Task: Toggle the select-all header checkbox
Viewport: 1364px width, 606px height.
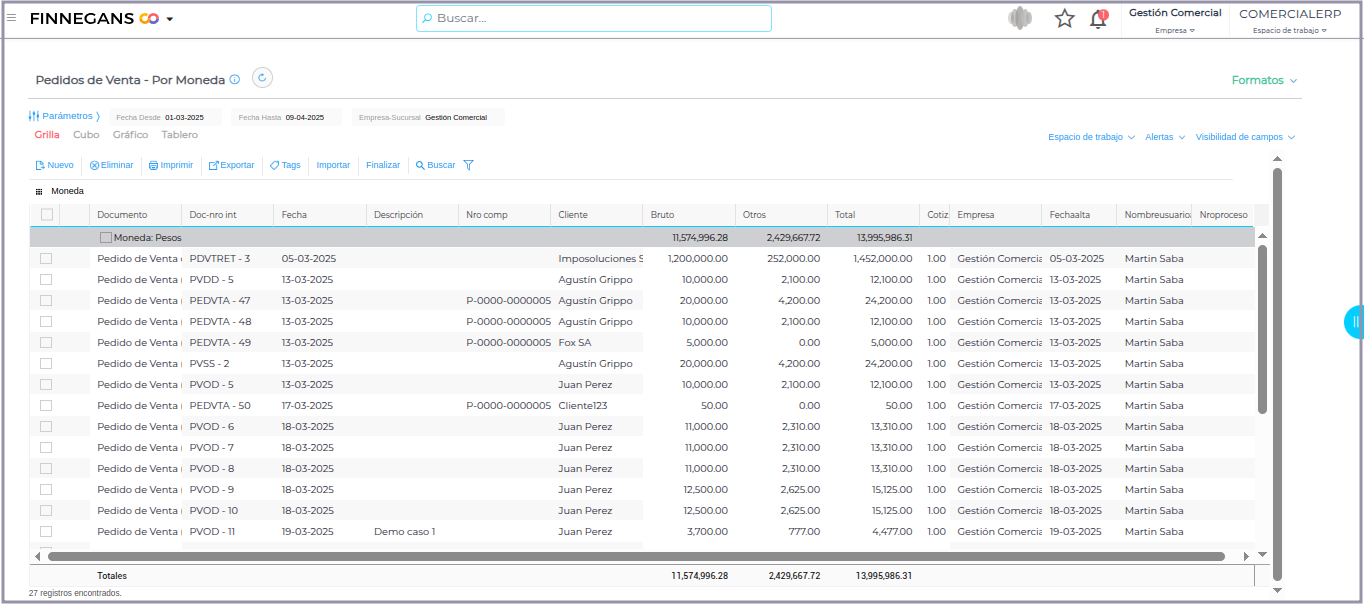Action: click(47, 214)
